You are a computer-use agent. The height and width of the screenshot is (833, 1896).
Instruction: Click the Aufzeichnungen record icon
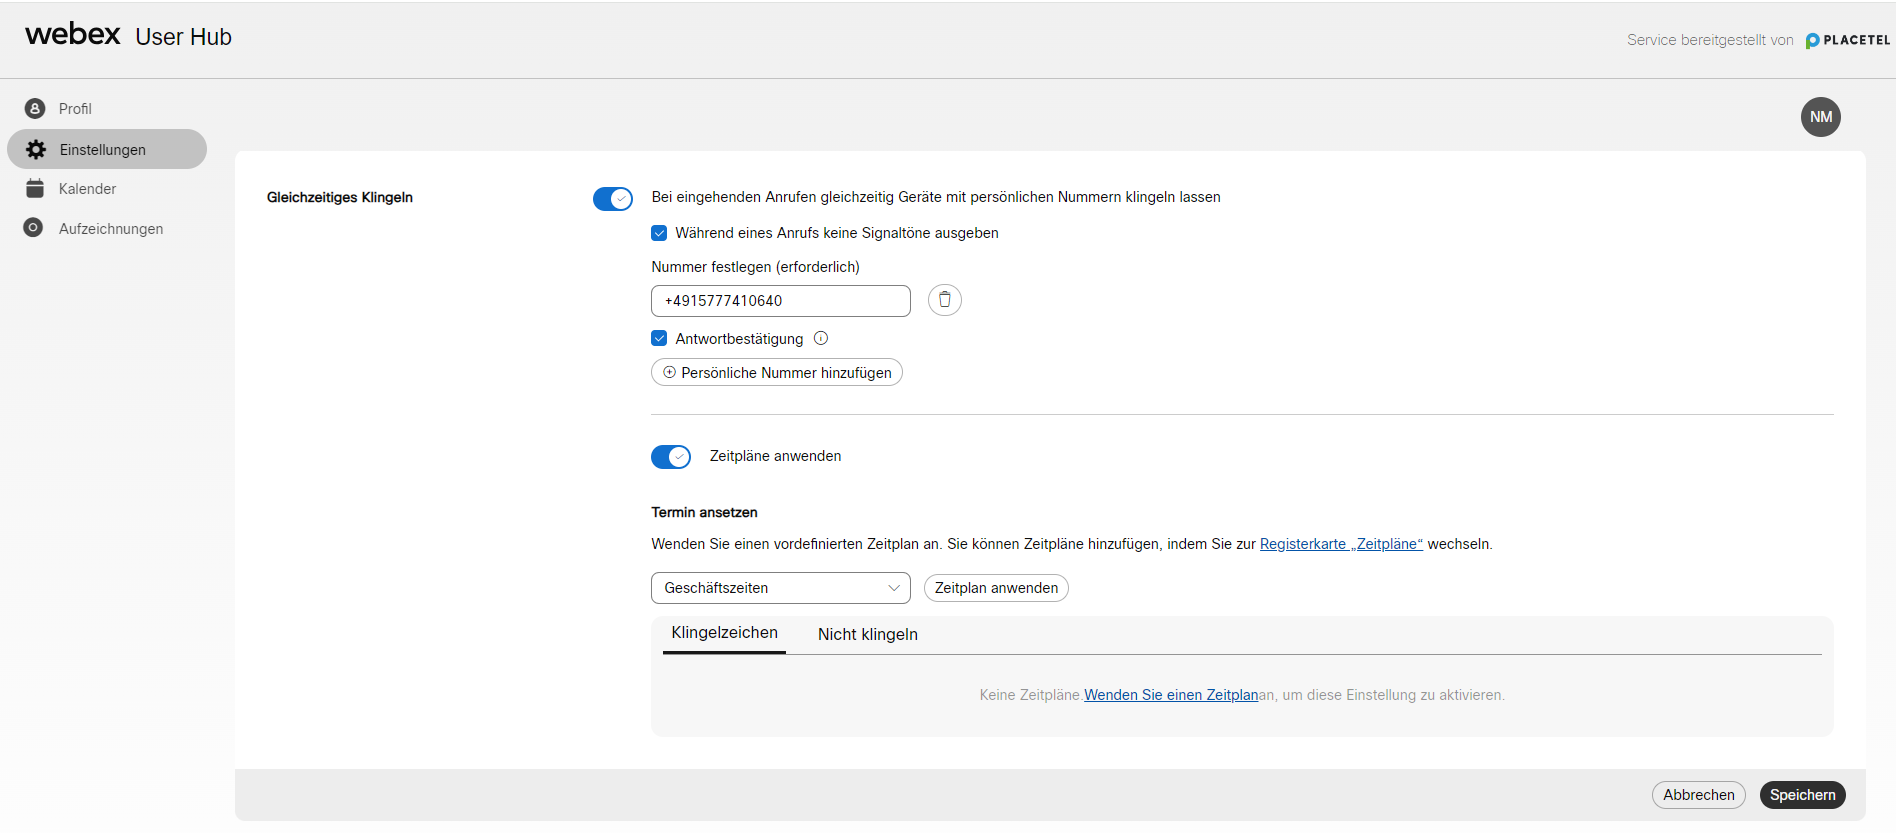33,228
